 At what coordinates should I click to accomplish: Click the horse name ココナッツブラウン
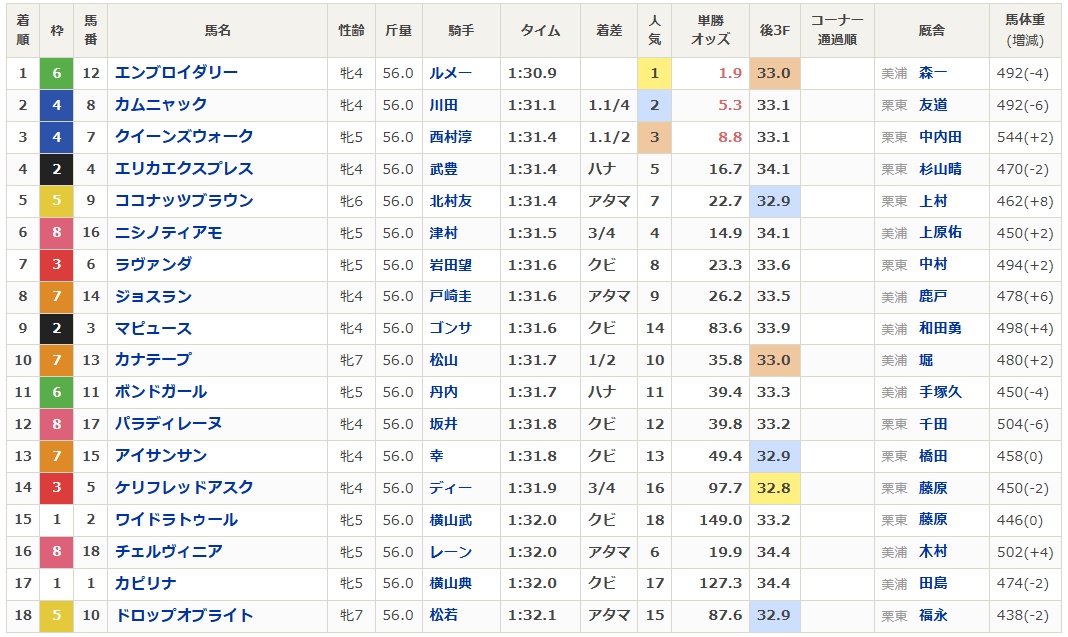click(184, 201)
